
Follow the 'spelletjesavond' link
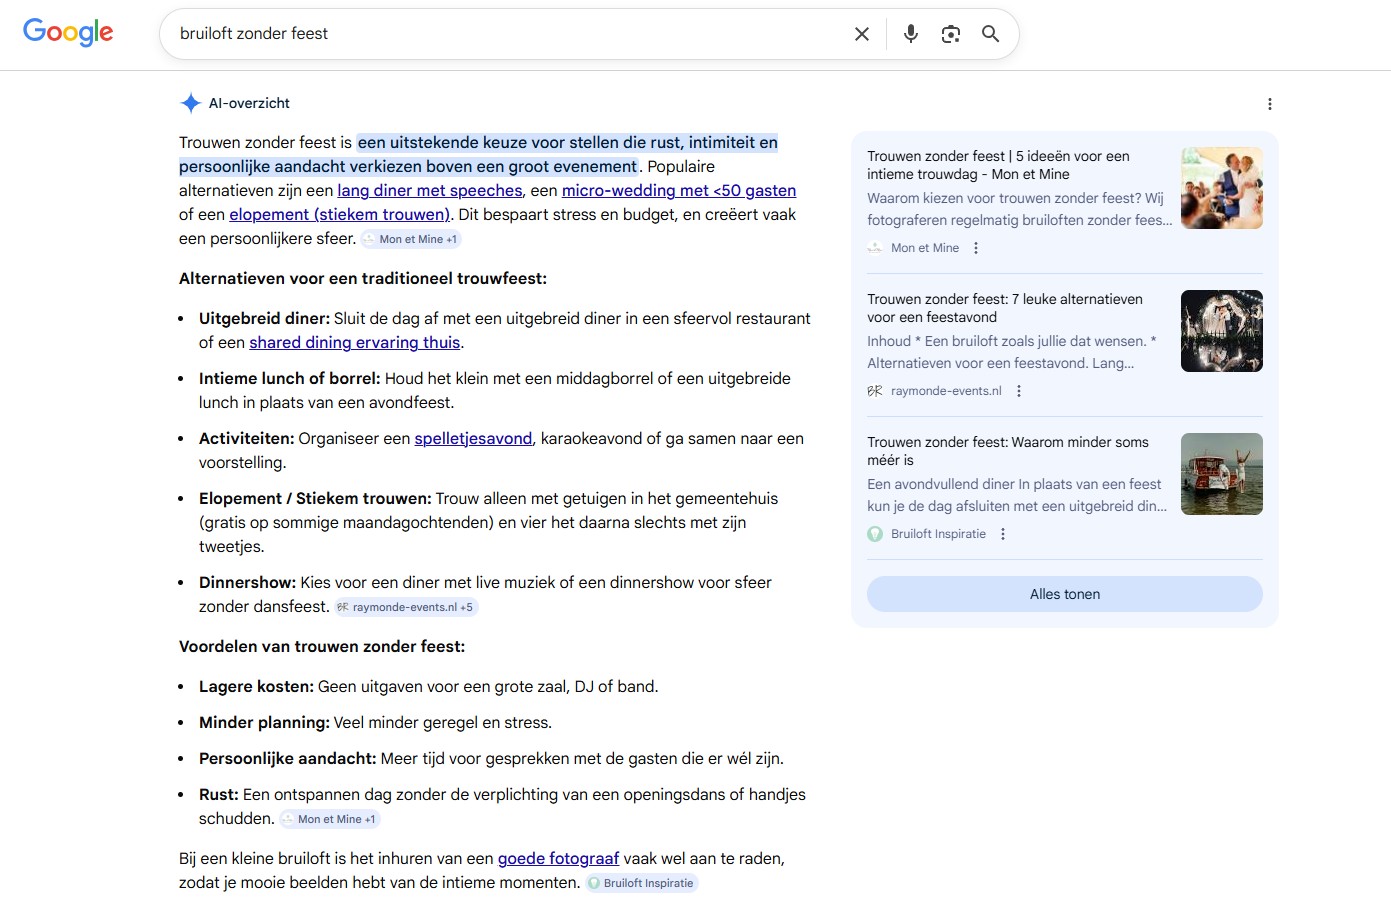point(473,438)
